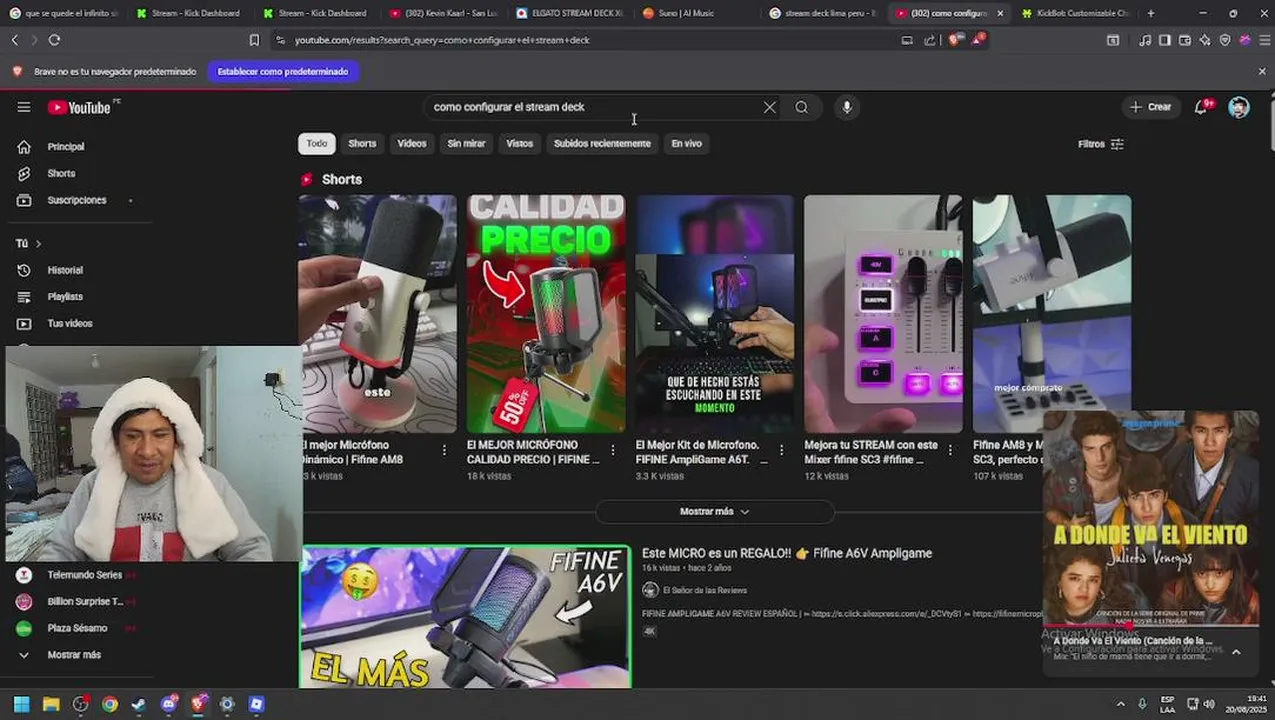Open Brave Rewards triangle icon
1275x720 pixels.
[x=977, y=40]
